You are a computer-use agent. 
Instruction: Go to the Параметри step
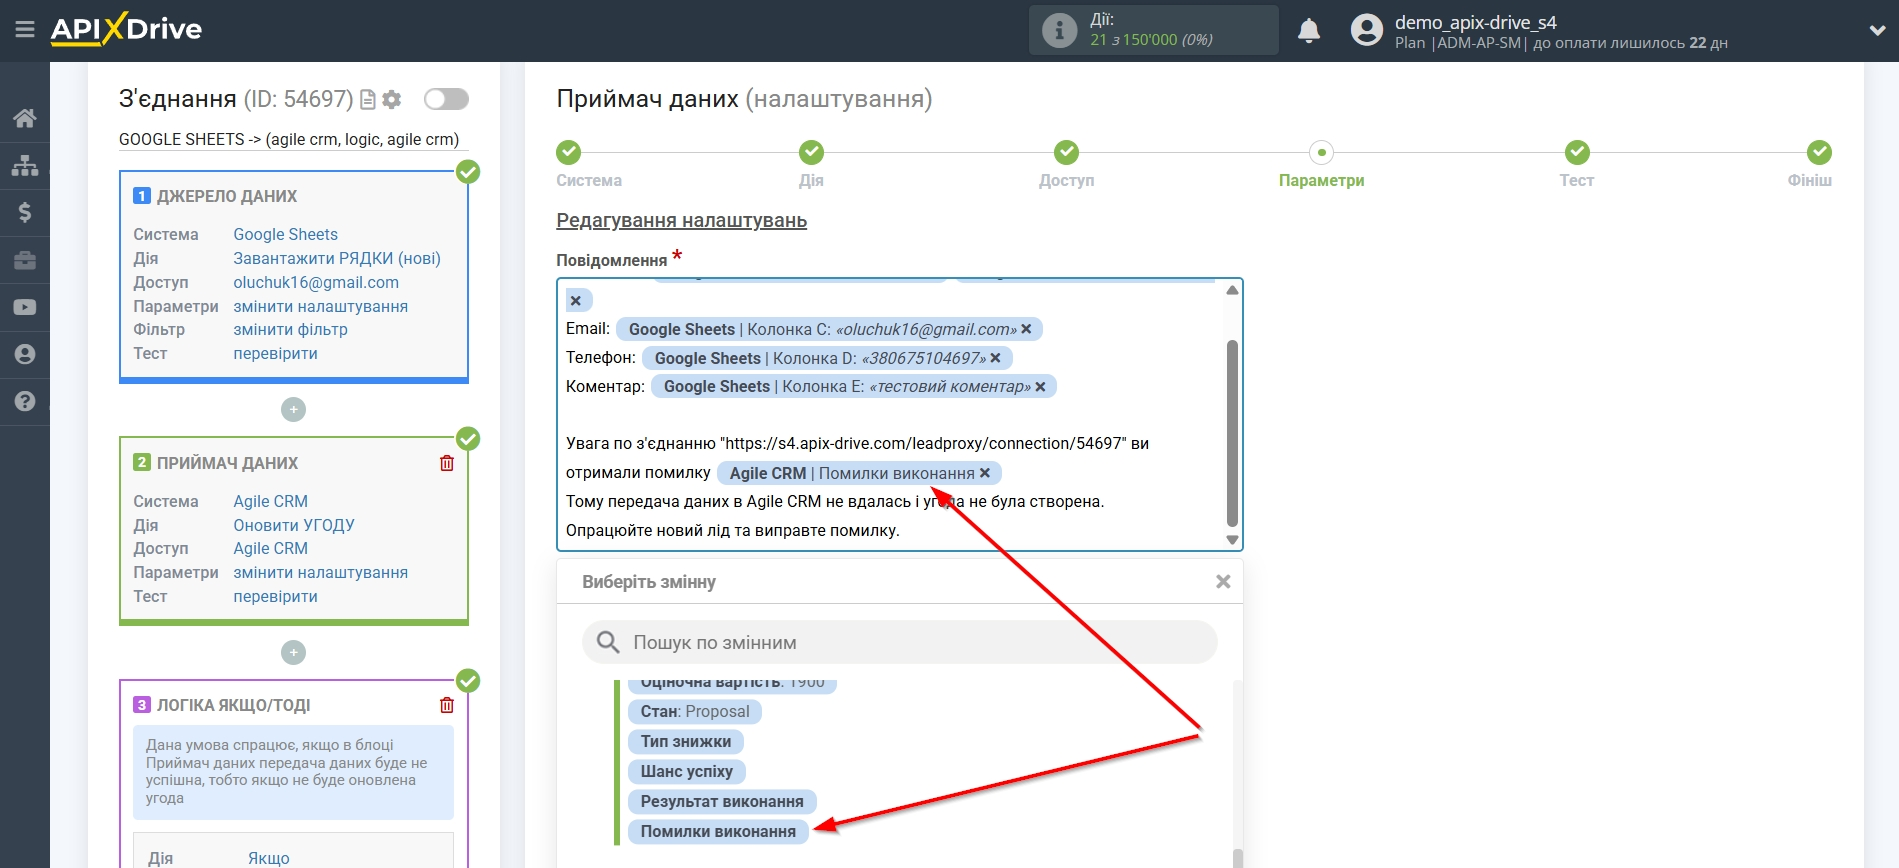[x=1321, y=152]
